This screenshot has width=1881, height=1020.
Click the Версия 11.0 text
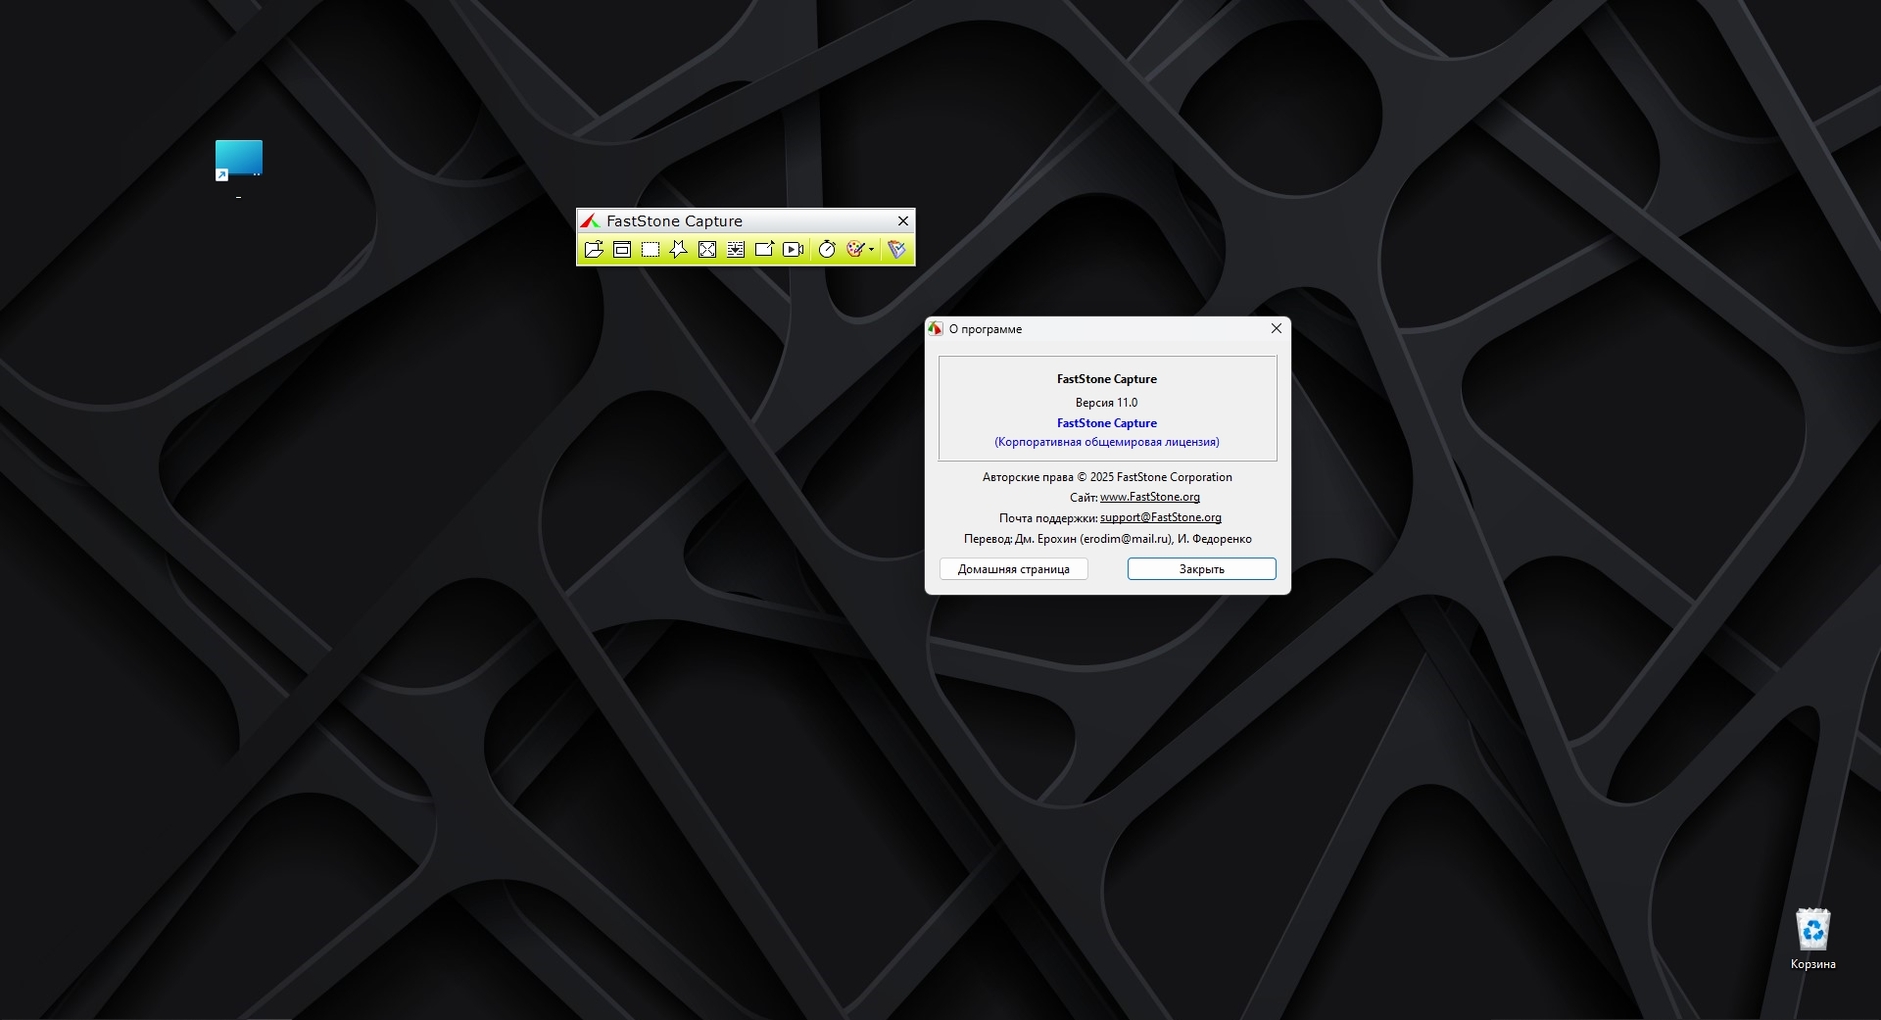point(1107,403)
